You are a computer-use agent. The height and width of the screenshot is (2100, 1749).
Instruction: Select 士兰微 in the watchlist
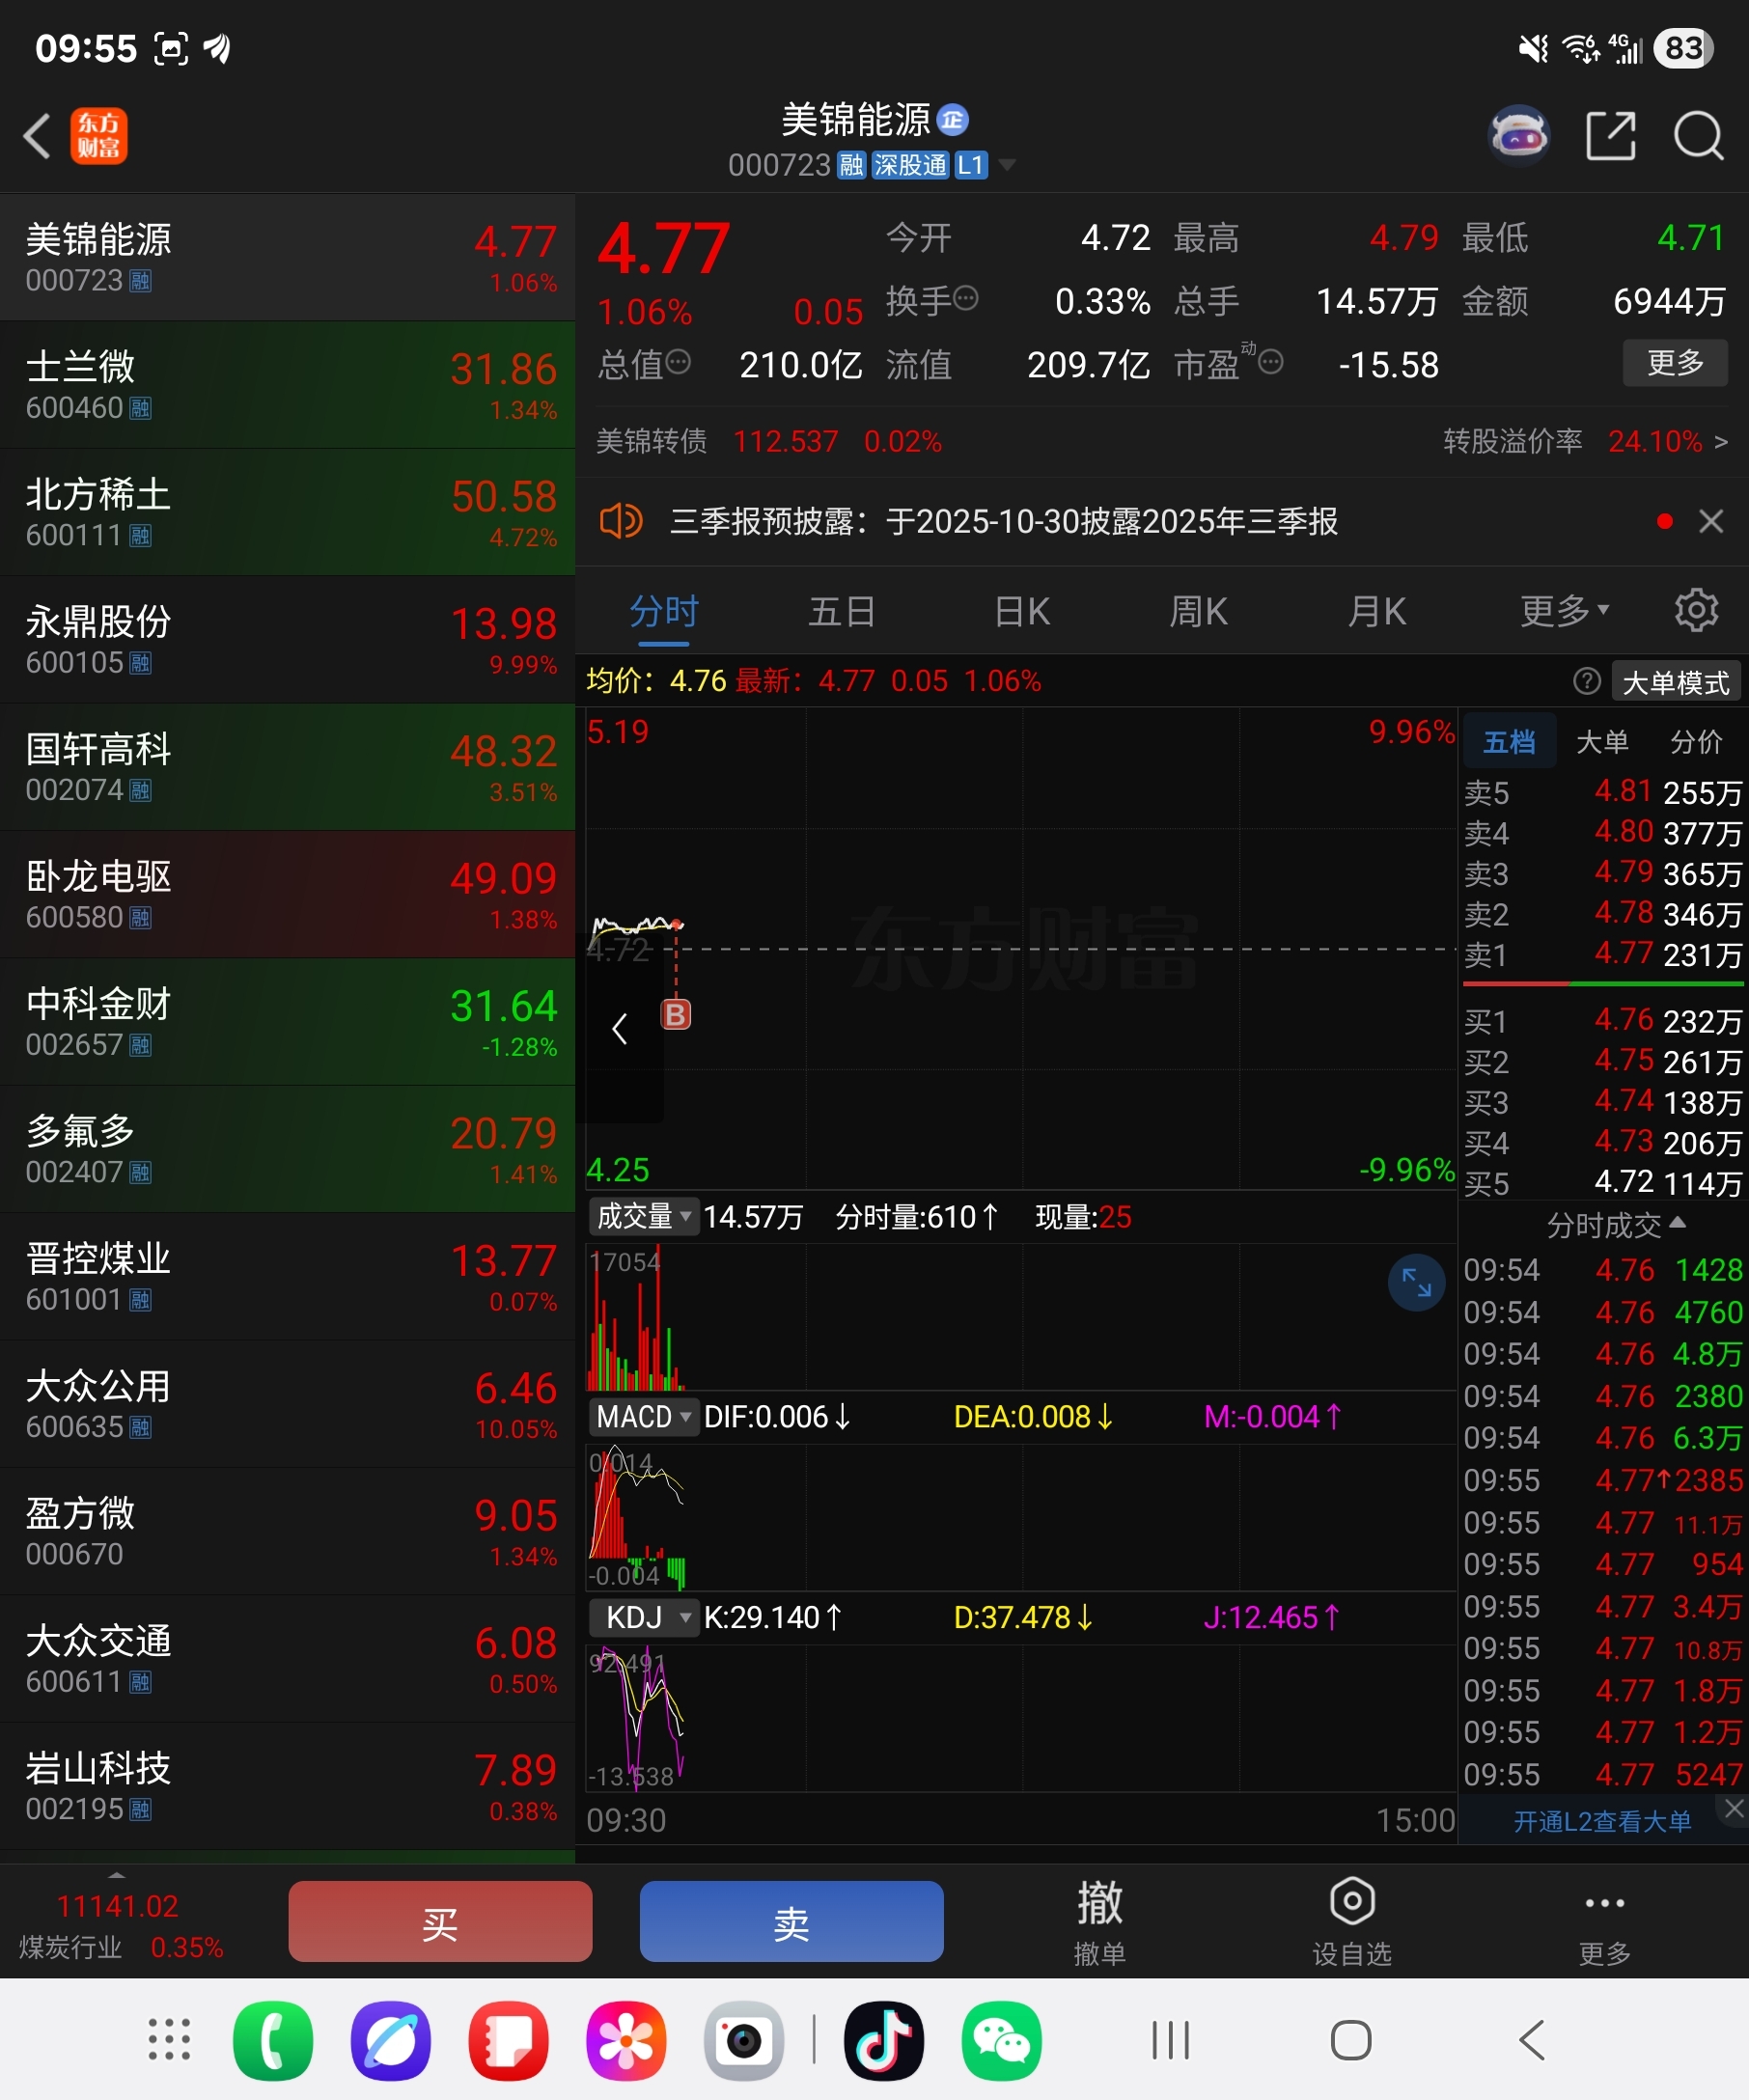coord(288,385)
